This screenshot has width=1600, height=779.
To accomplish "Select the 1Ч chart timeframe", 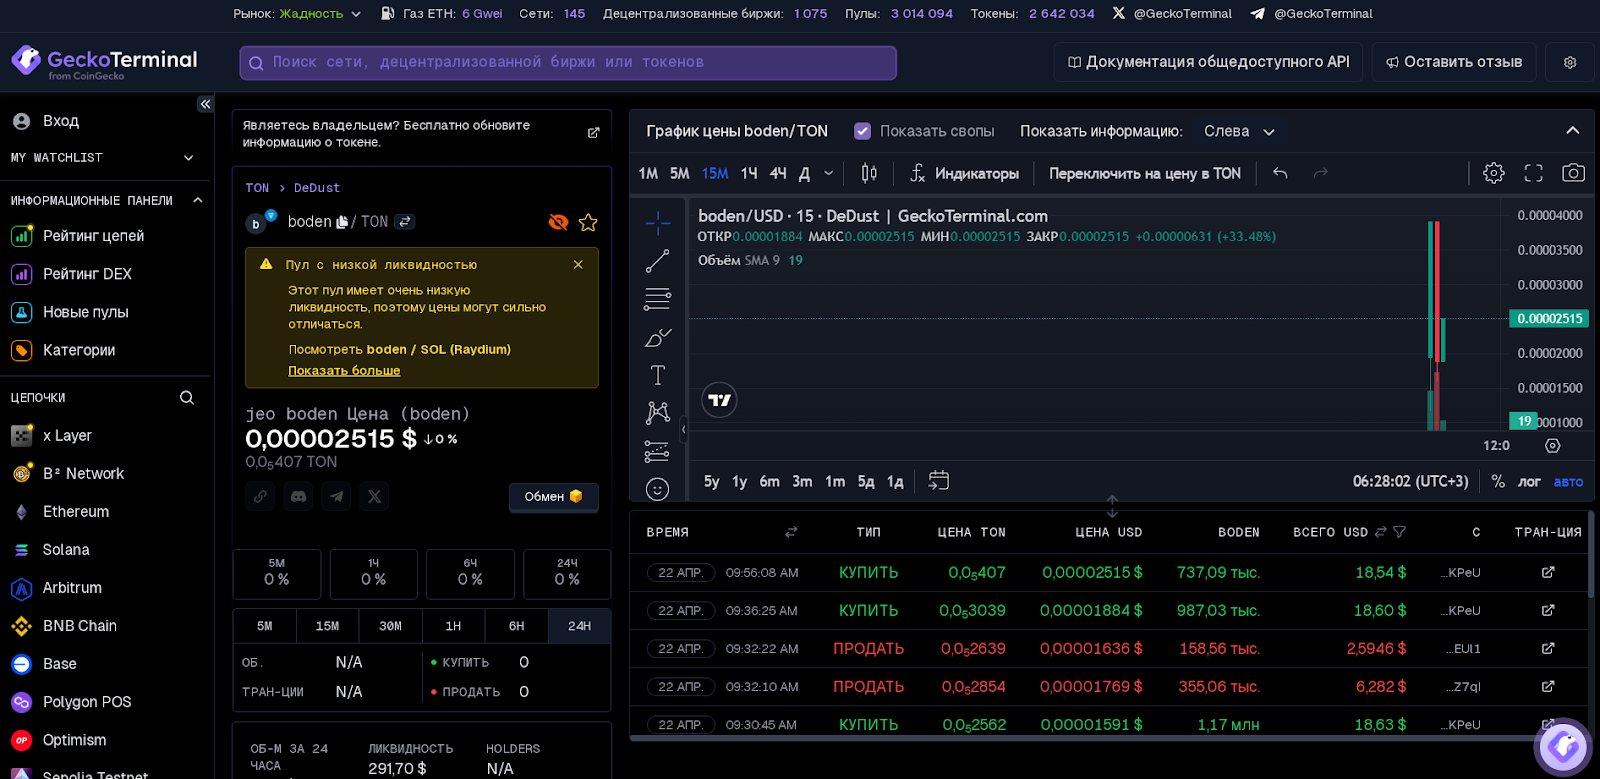I will click(749, 173).
